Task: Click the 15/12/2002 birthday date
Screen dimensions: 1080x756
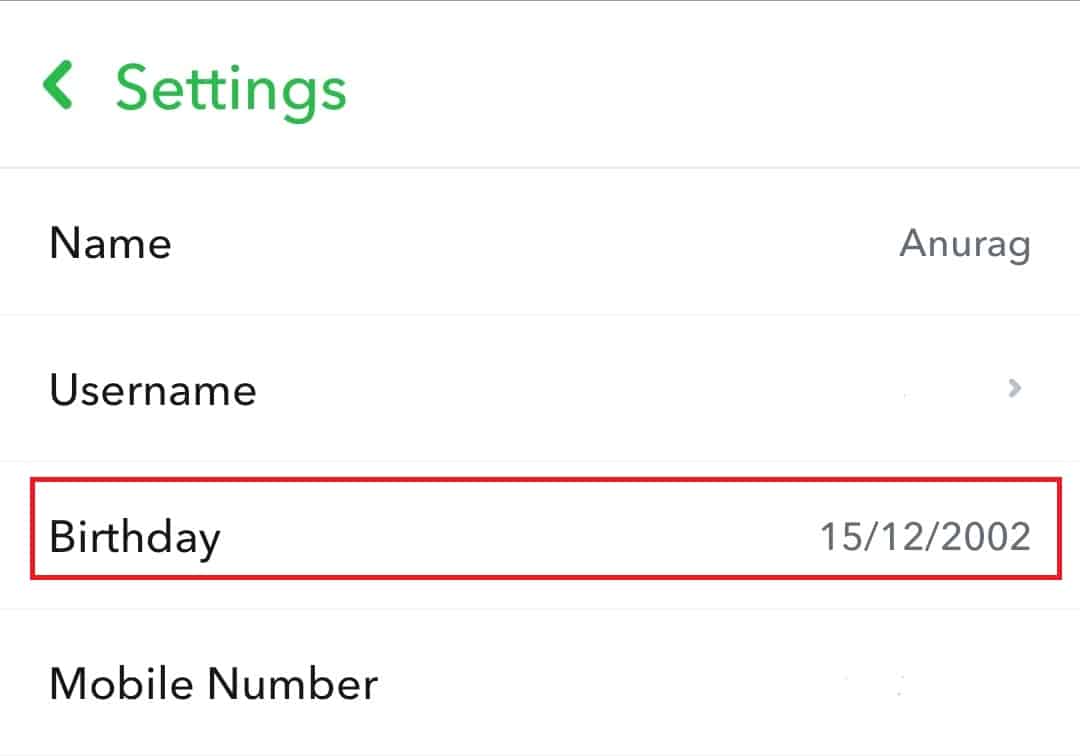Action: click(x=925, y=537)
